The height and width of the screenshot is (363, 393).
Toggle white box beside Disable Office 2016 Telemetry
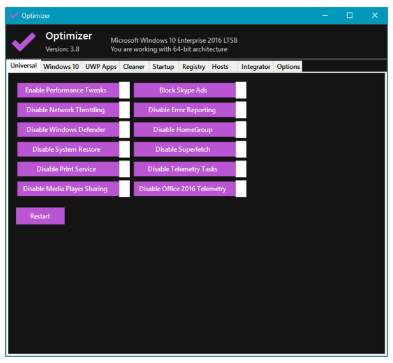tap(241, 189)
